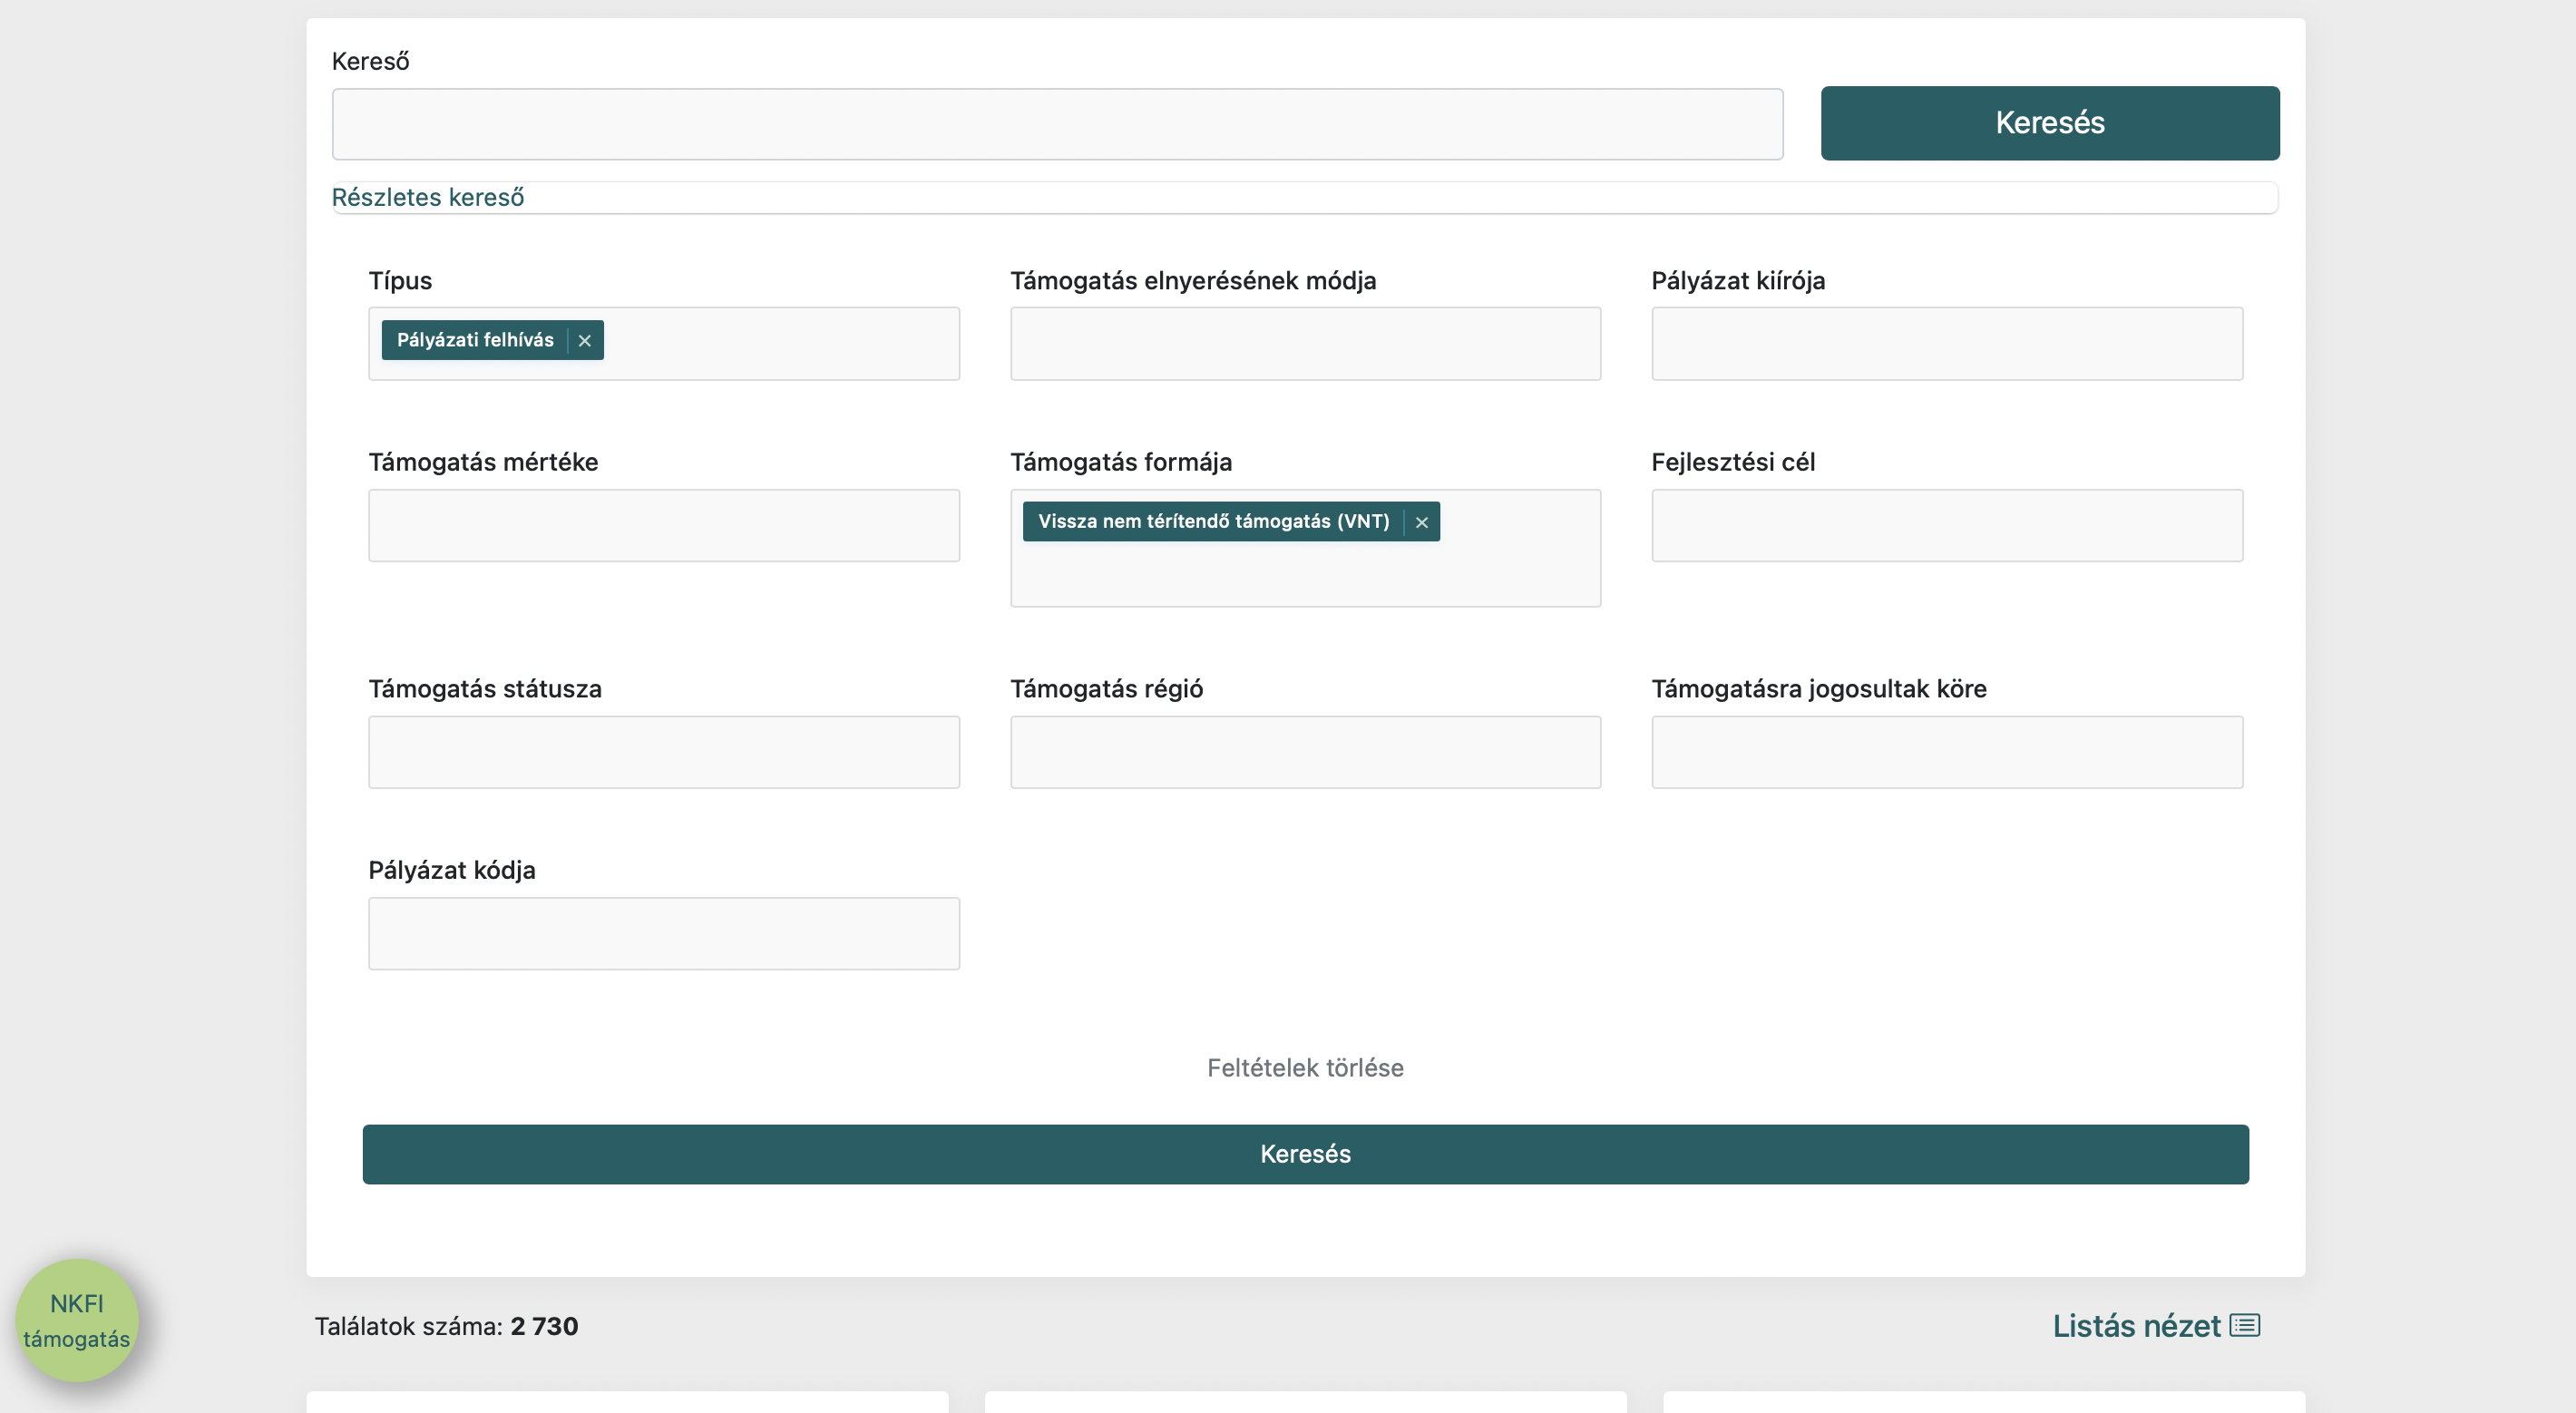Remove the Vissza nem térítendő támogatás tag

(1421, 522)
